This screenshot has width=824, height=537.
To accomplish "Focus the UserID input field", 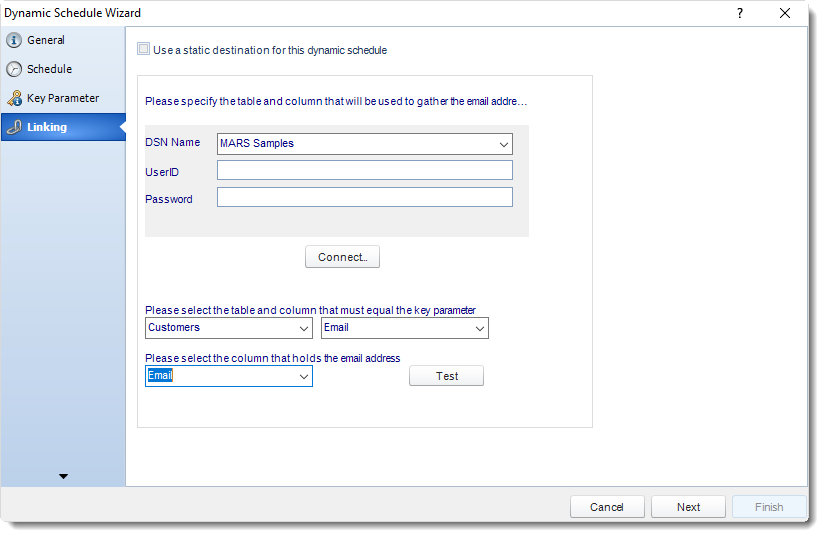I will (365, 170).
